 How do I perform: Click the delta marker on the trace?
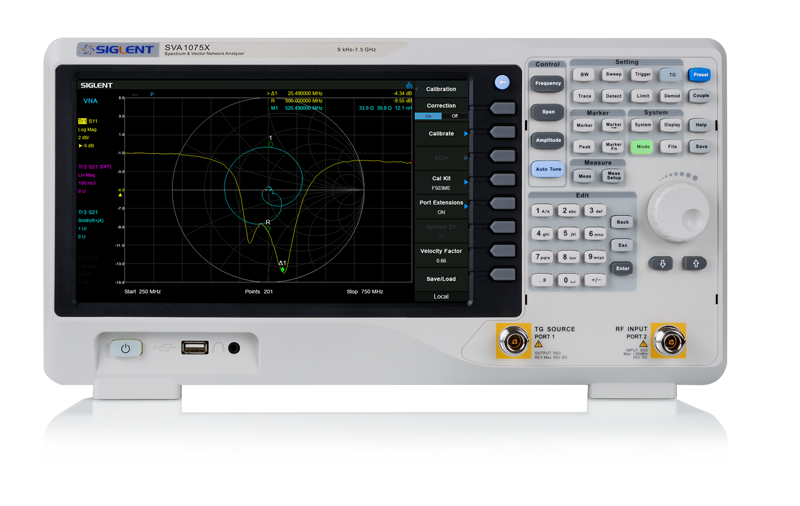282,270
